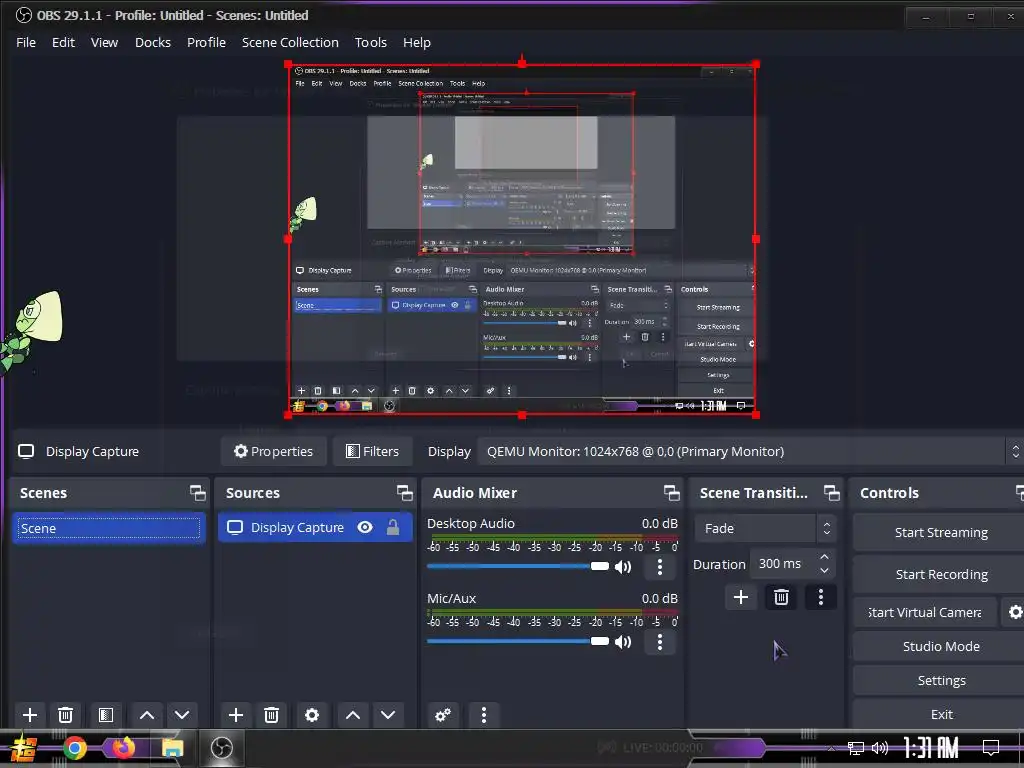Open the Scene Collection menu
The height and width of the screenshot is (768, 1024).
click(x=290, y=42)
